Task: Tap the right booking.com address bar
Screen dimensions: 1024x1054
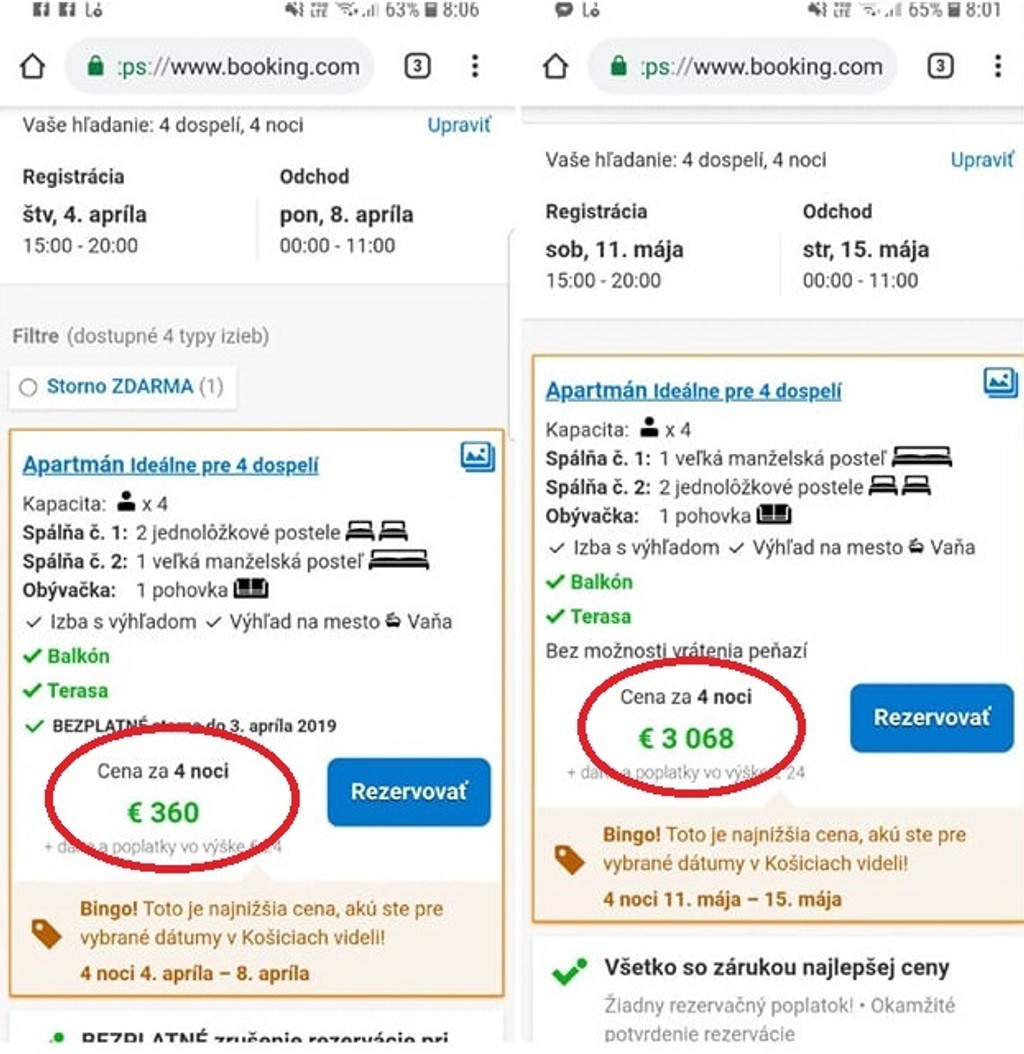Action: (x=763, y=67)
